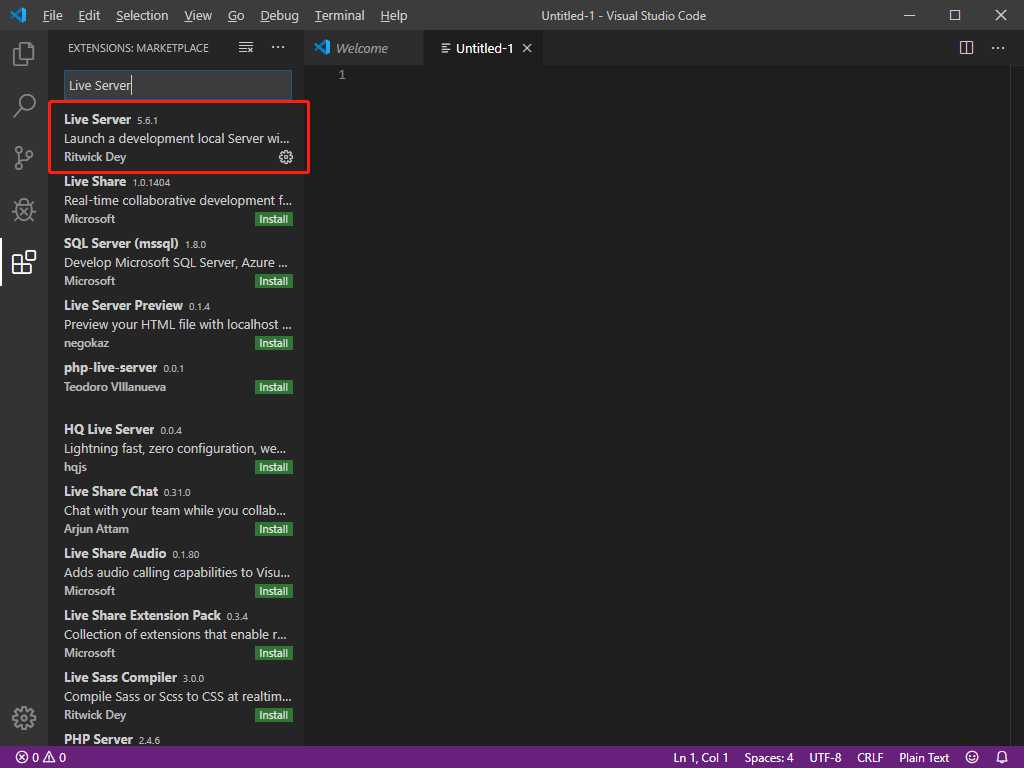Screen dimensions: 1024x768
Task: Open the Explorer view in activity bar
Action: (24, 54)
